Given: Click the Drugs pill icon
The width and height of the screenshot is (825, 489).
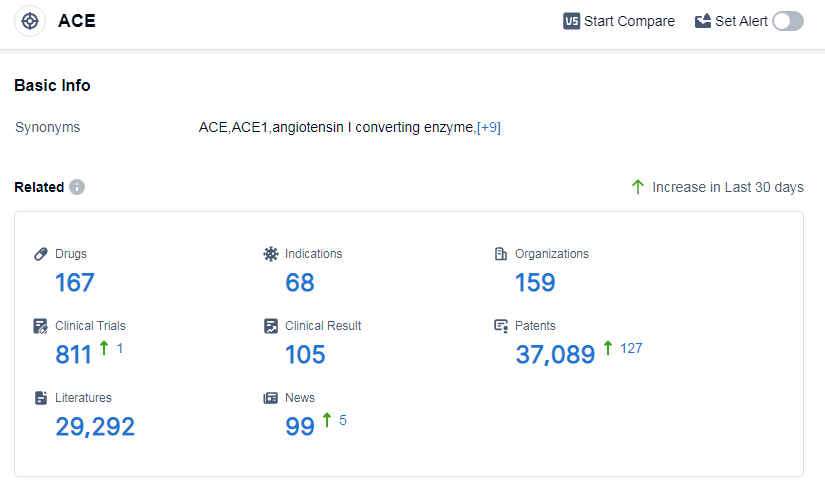Looking at the screenshot, I should point(41,254).
